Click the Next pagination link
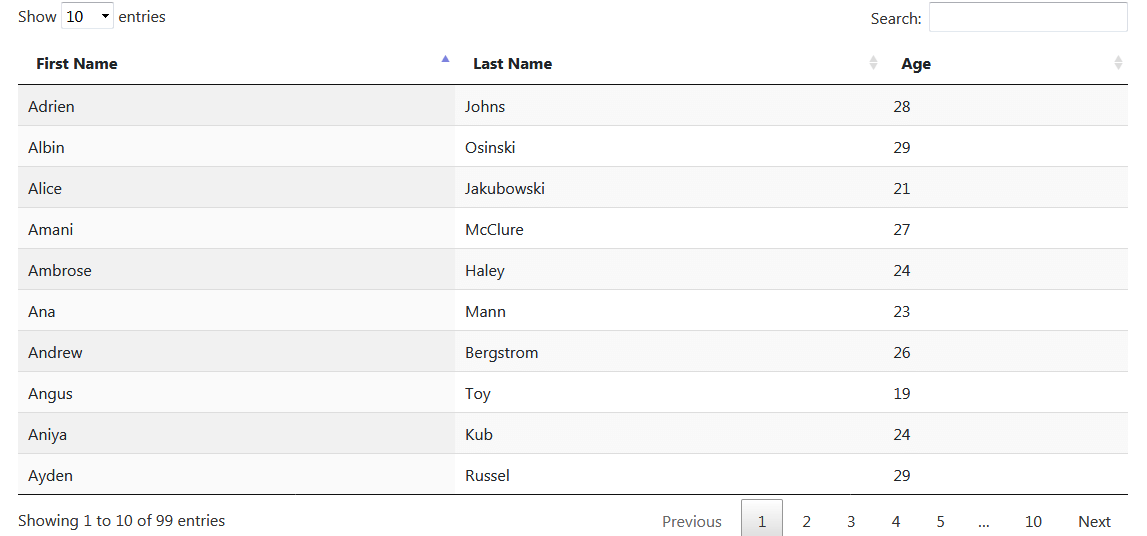Viewport: 1147px width, 536px height. tap(1094, 521)
